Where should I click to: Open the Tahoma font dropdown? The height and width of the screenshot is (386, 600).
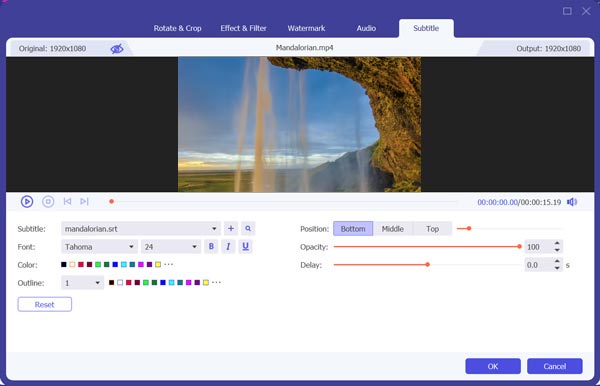(x=99, y=247)
